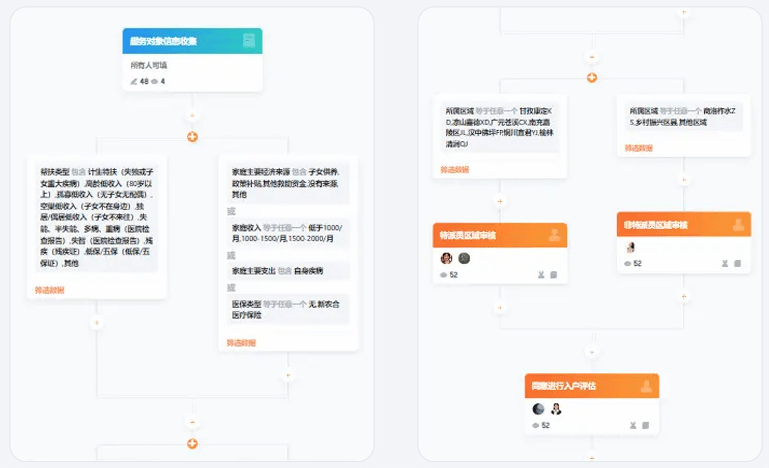
Task: Click the person icon on 特派员区域审核 header
Action: pos(553,235)
